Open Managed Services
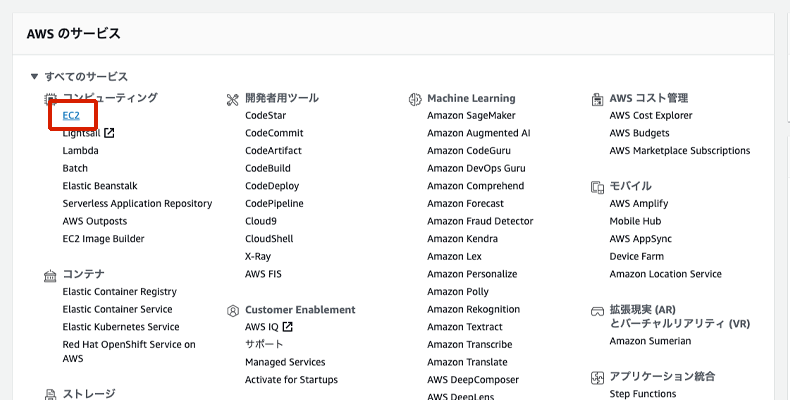The image size is (790, 400). pos(285,362)
